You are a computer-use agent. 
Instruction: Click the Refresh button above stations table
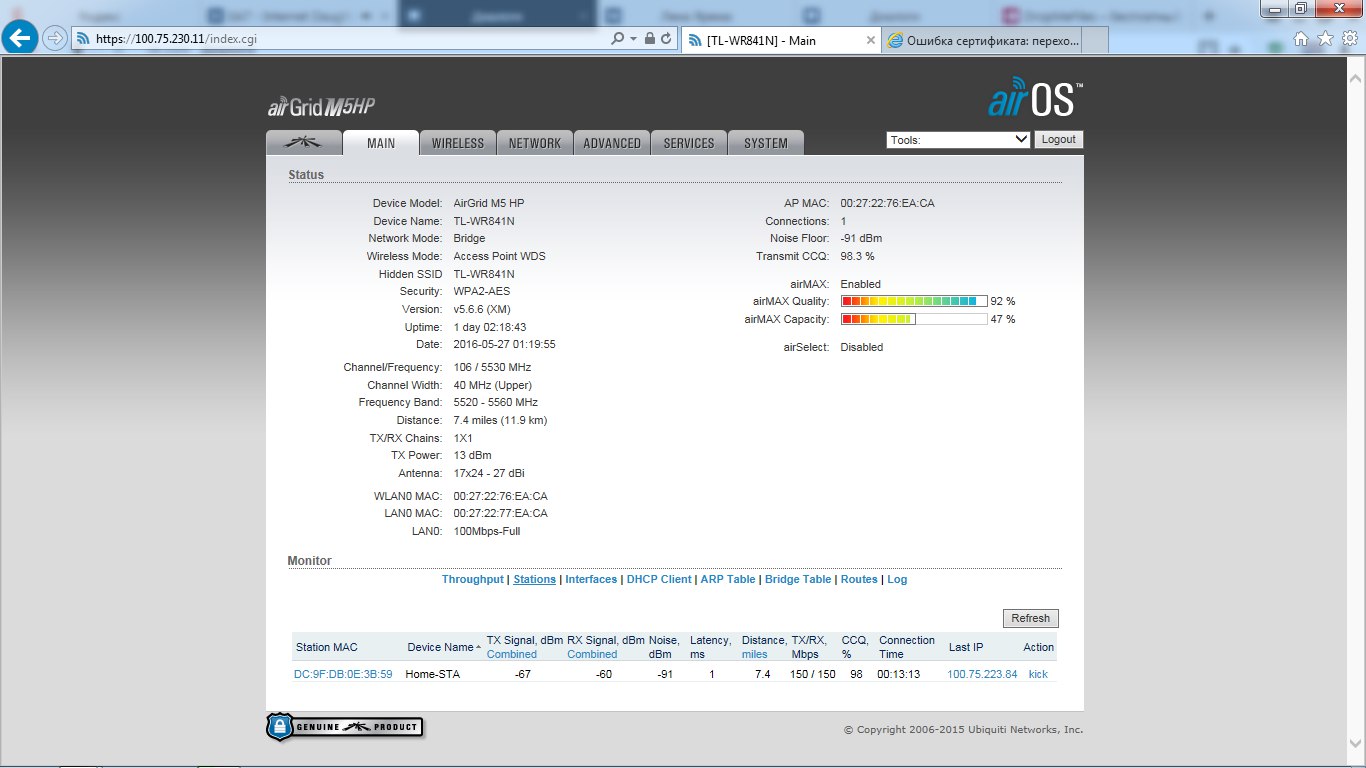click(x=1030, y=618)
